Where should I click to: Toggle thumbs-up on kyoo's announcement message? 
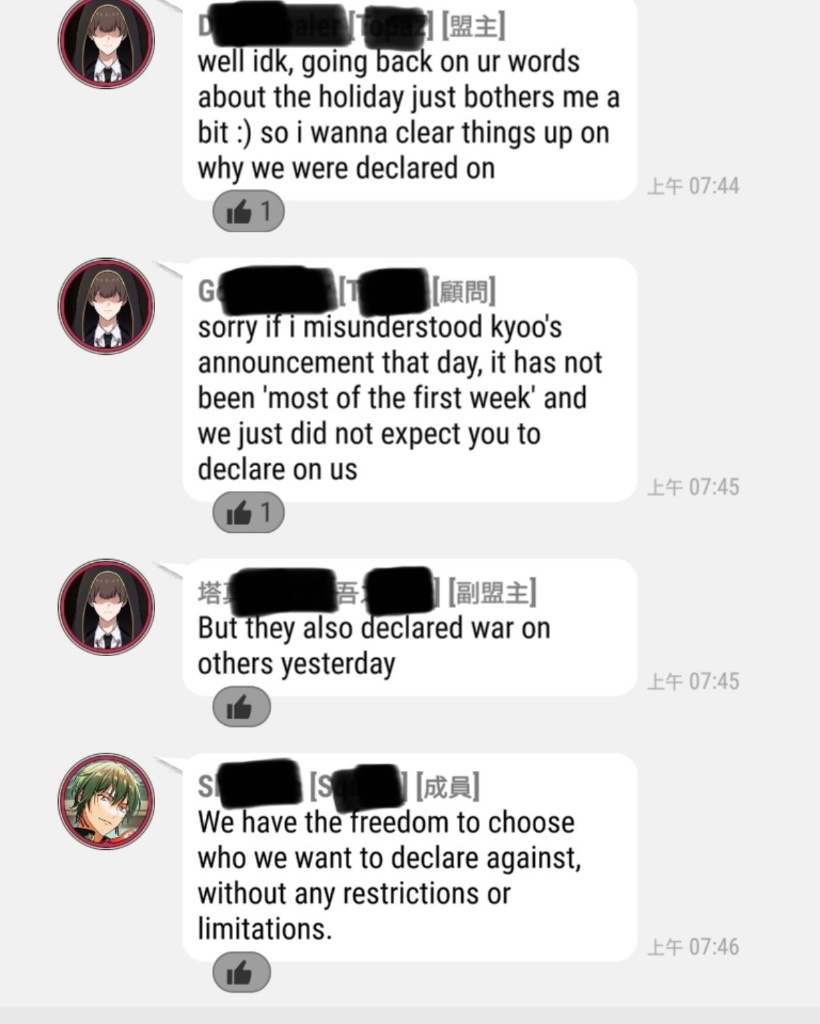[248, 512]
